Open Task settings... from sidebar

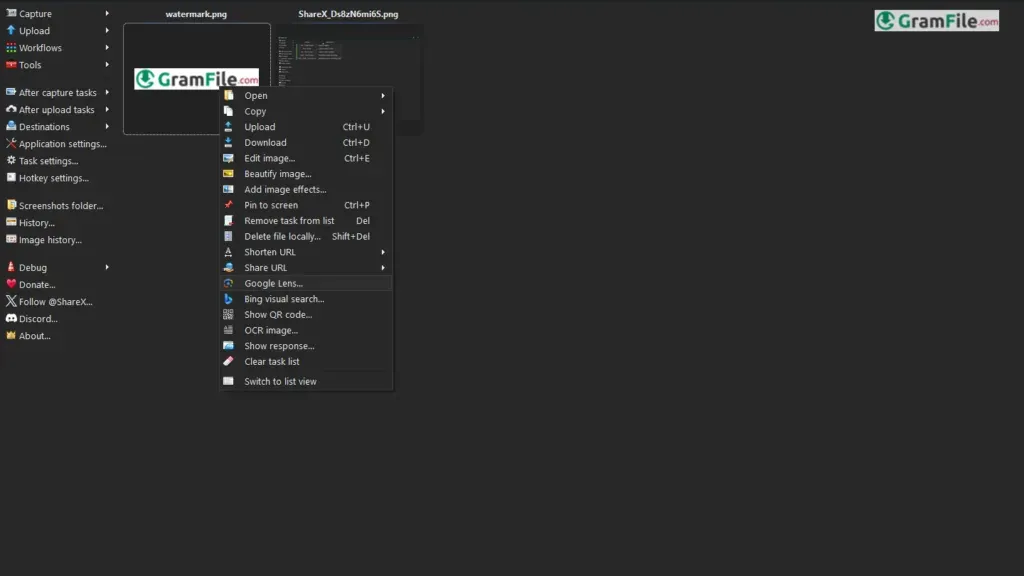pos(48,161)
